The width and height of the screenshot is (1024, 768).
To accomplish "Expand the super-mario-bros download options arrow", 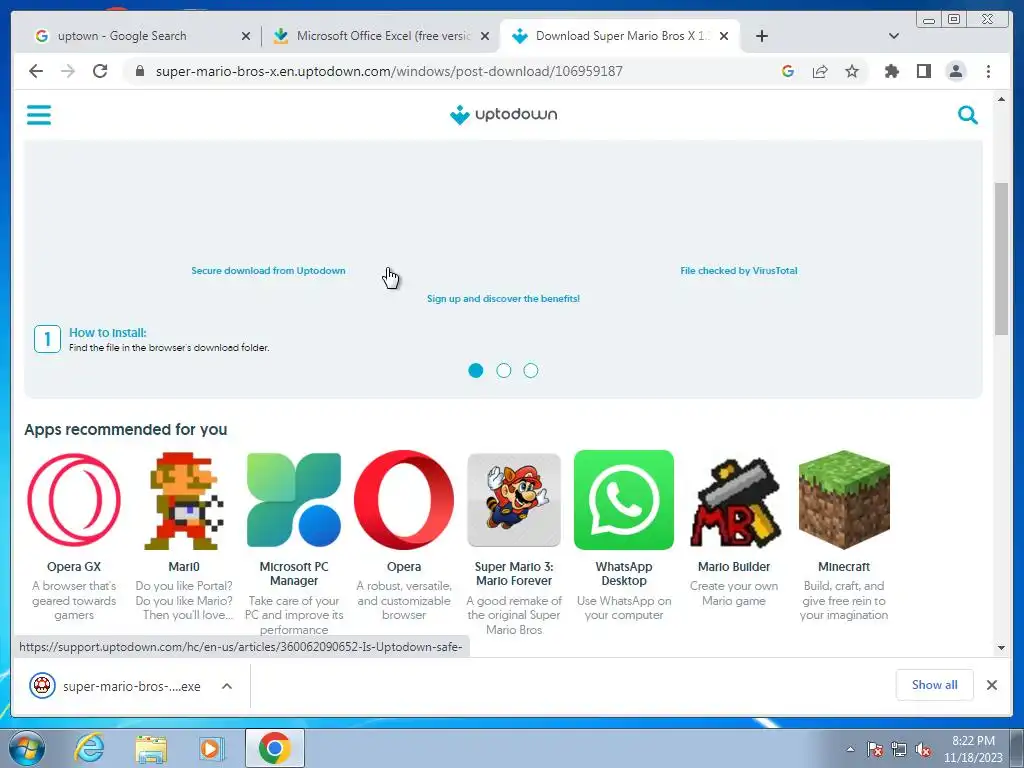I will (x=227, y=686).
